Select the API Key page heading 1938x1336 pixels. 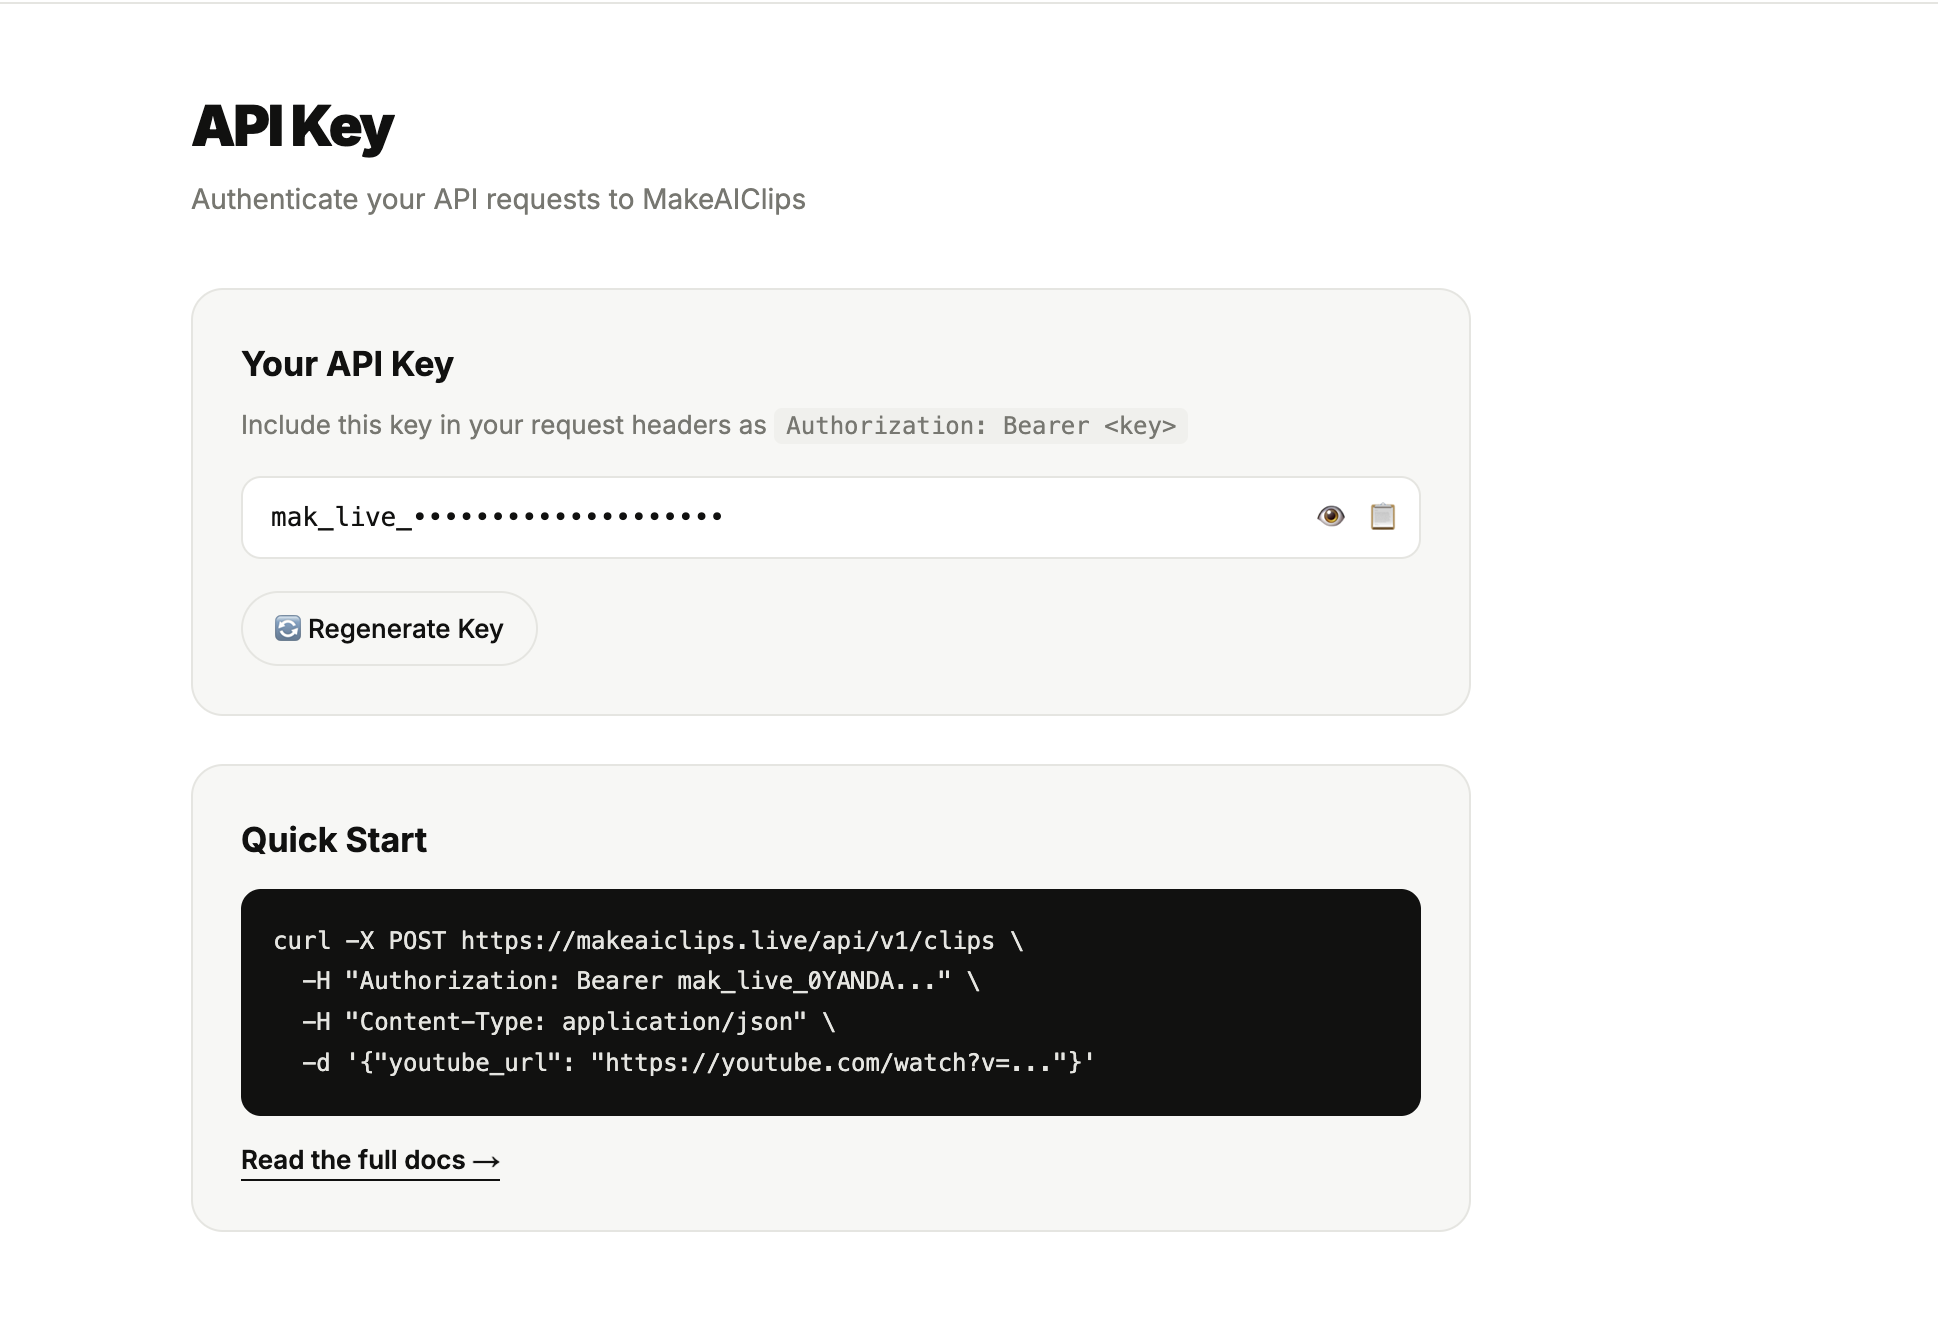coord(292,125)
